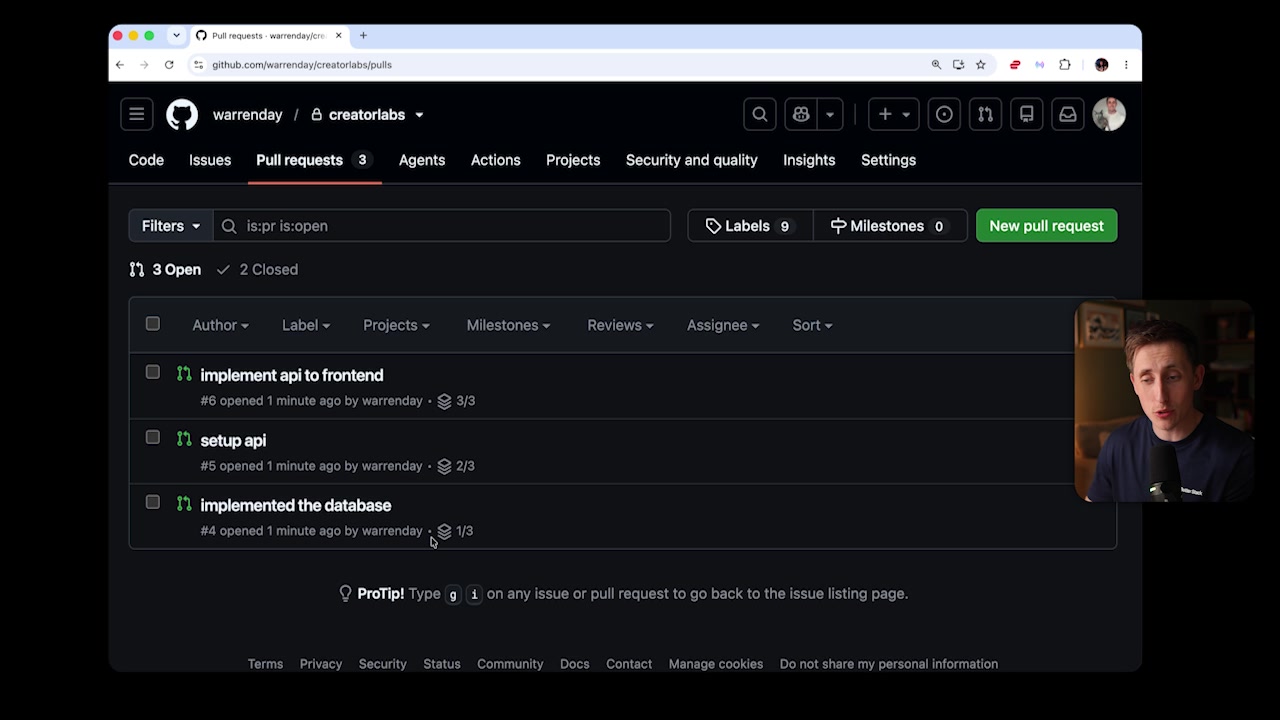Switch to the Actions tab
This screenshot has width=1280, height=720.
[x=496, y=160]
